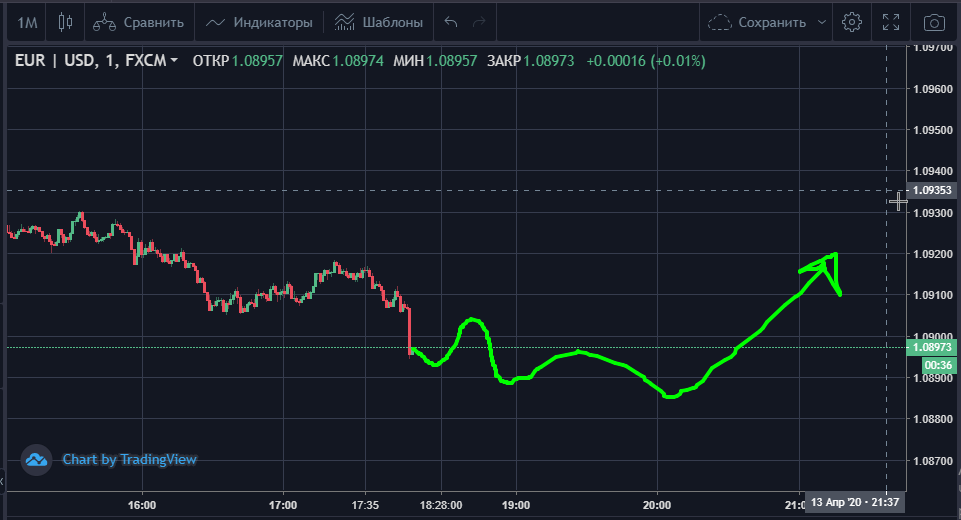Open the Chart by TradingView link

coord(129,459)
